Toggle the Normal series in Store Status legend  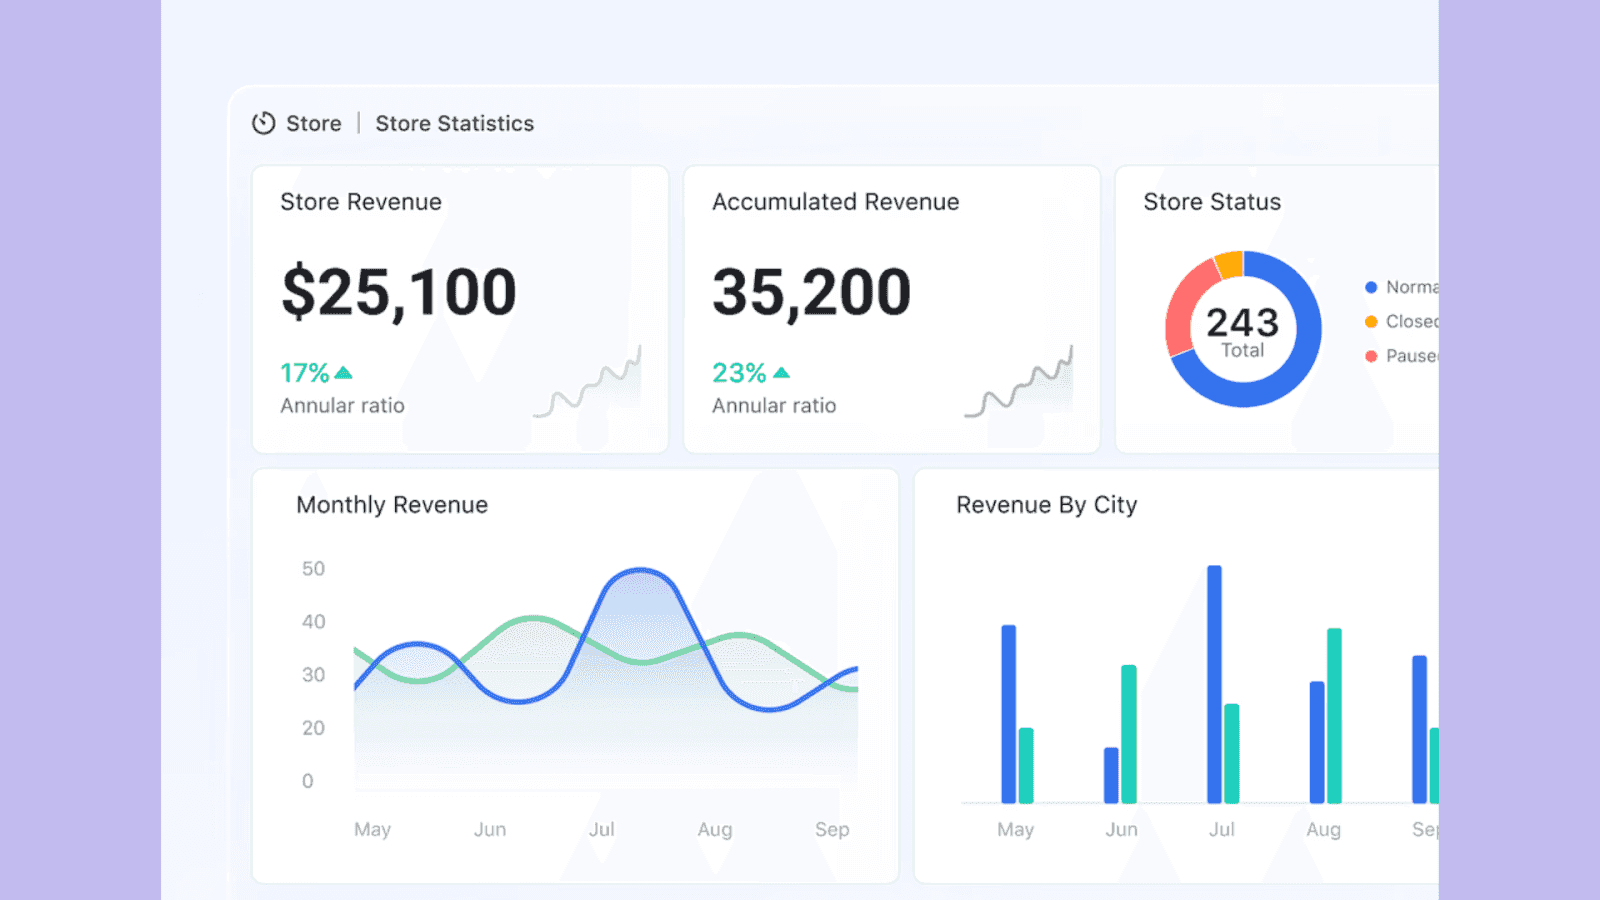point(1400,286)
